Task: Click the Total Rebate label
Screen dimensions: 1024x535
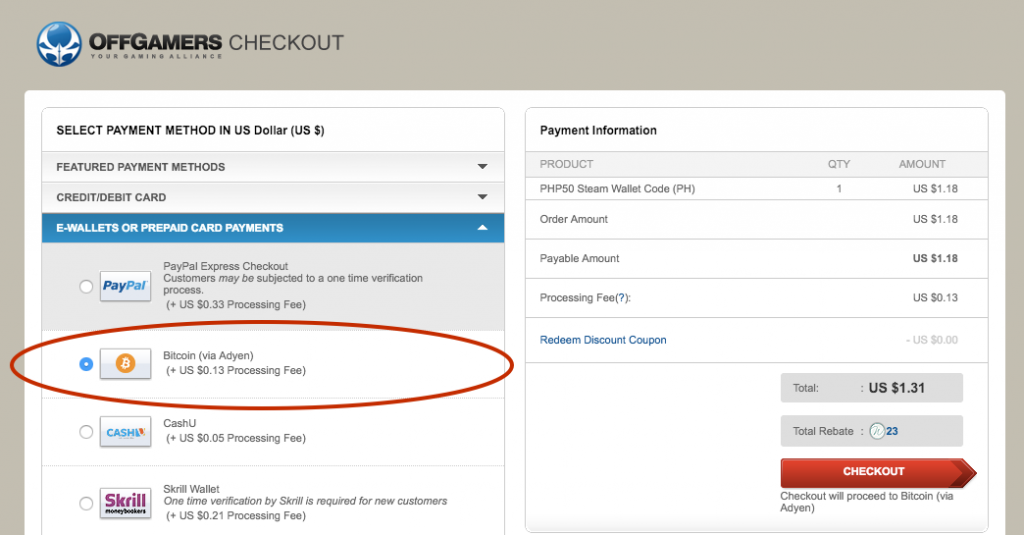Action: pyautogui.click(x=823, y=431)
